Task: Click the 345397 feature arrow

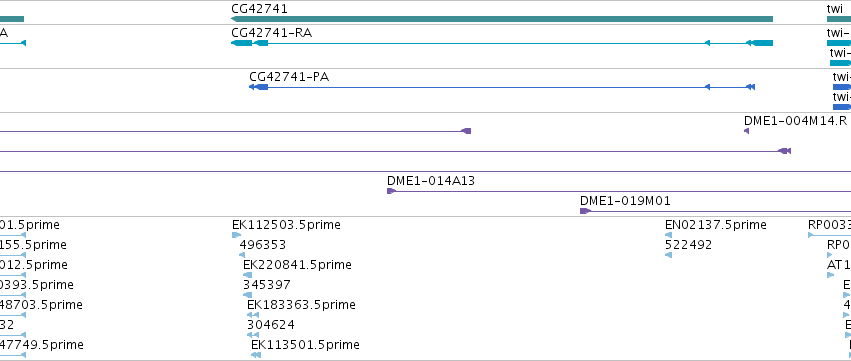Action: pyautogui.click(x=246, y=295)
